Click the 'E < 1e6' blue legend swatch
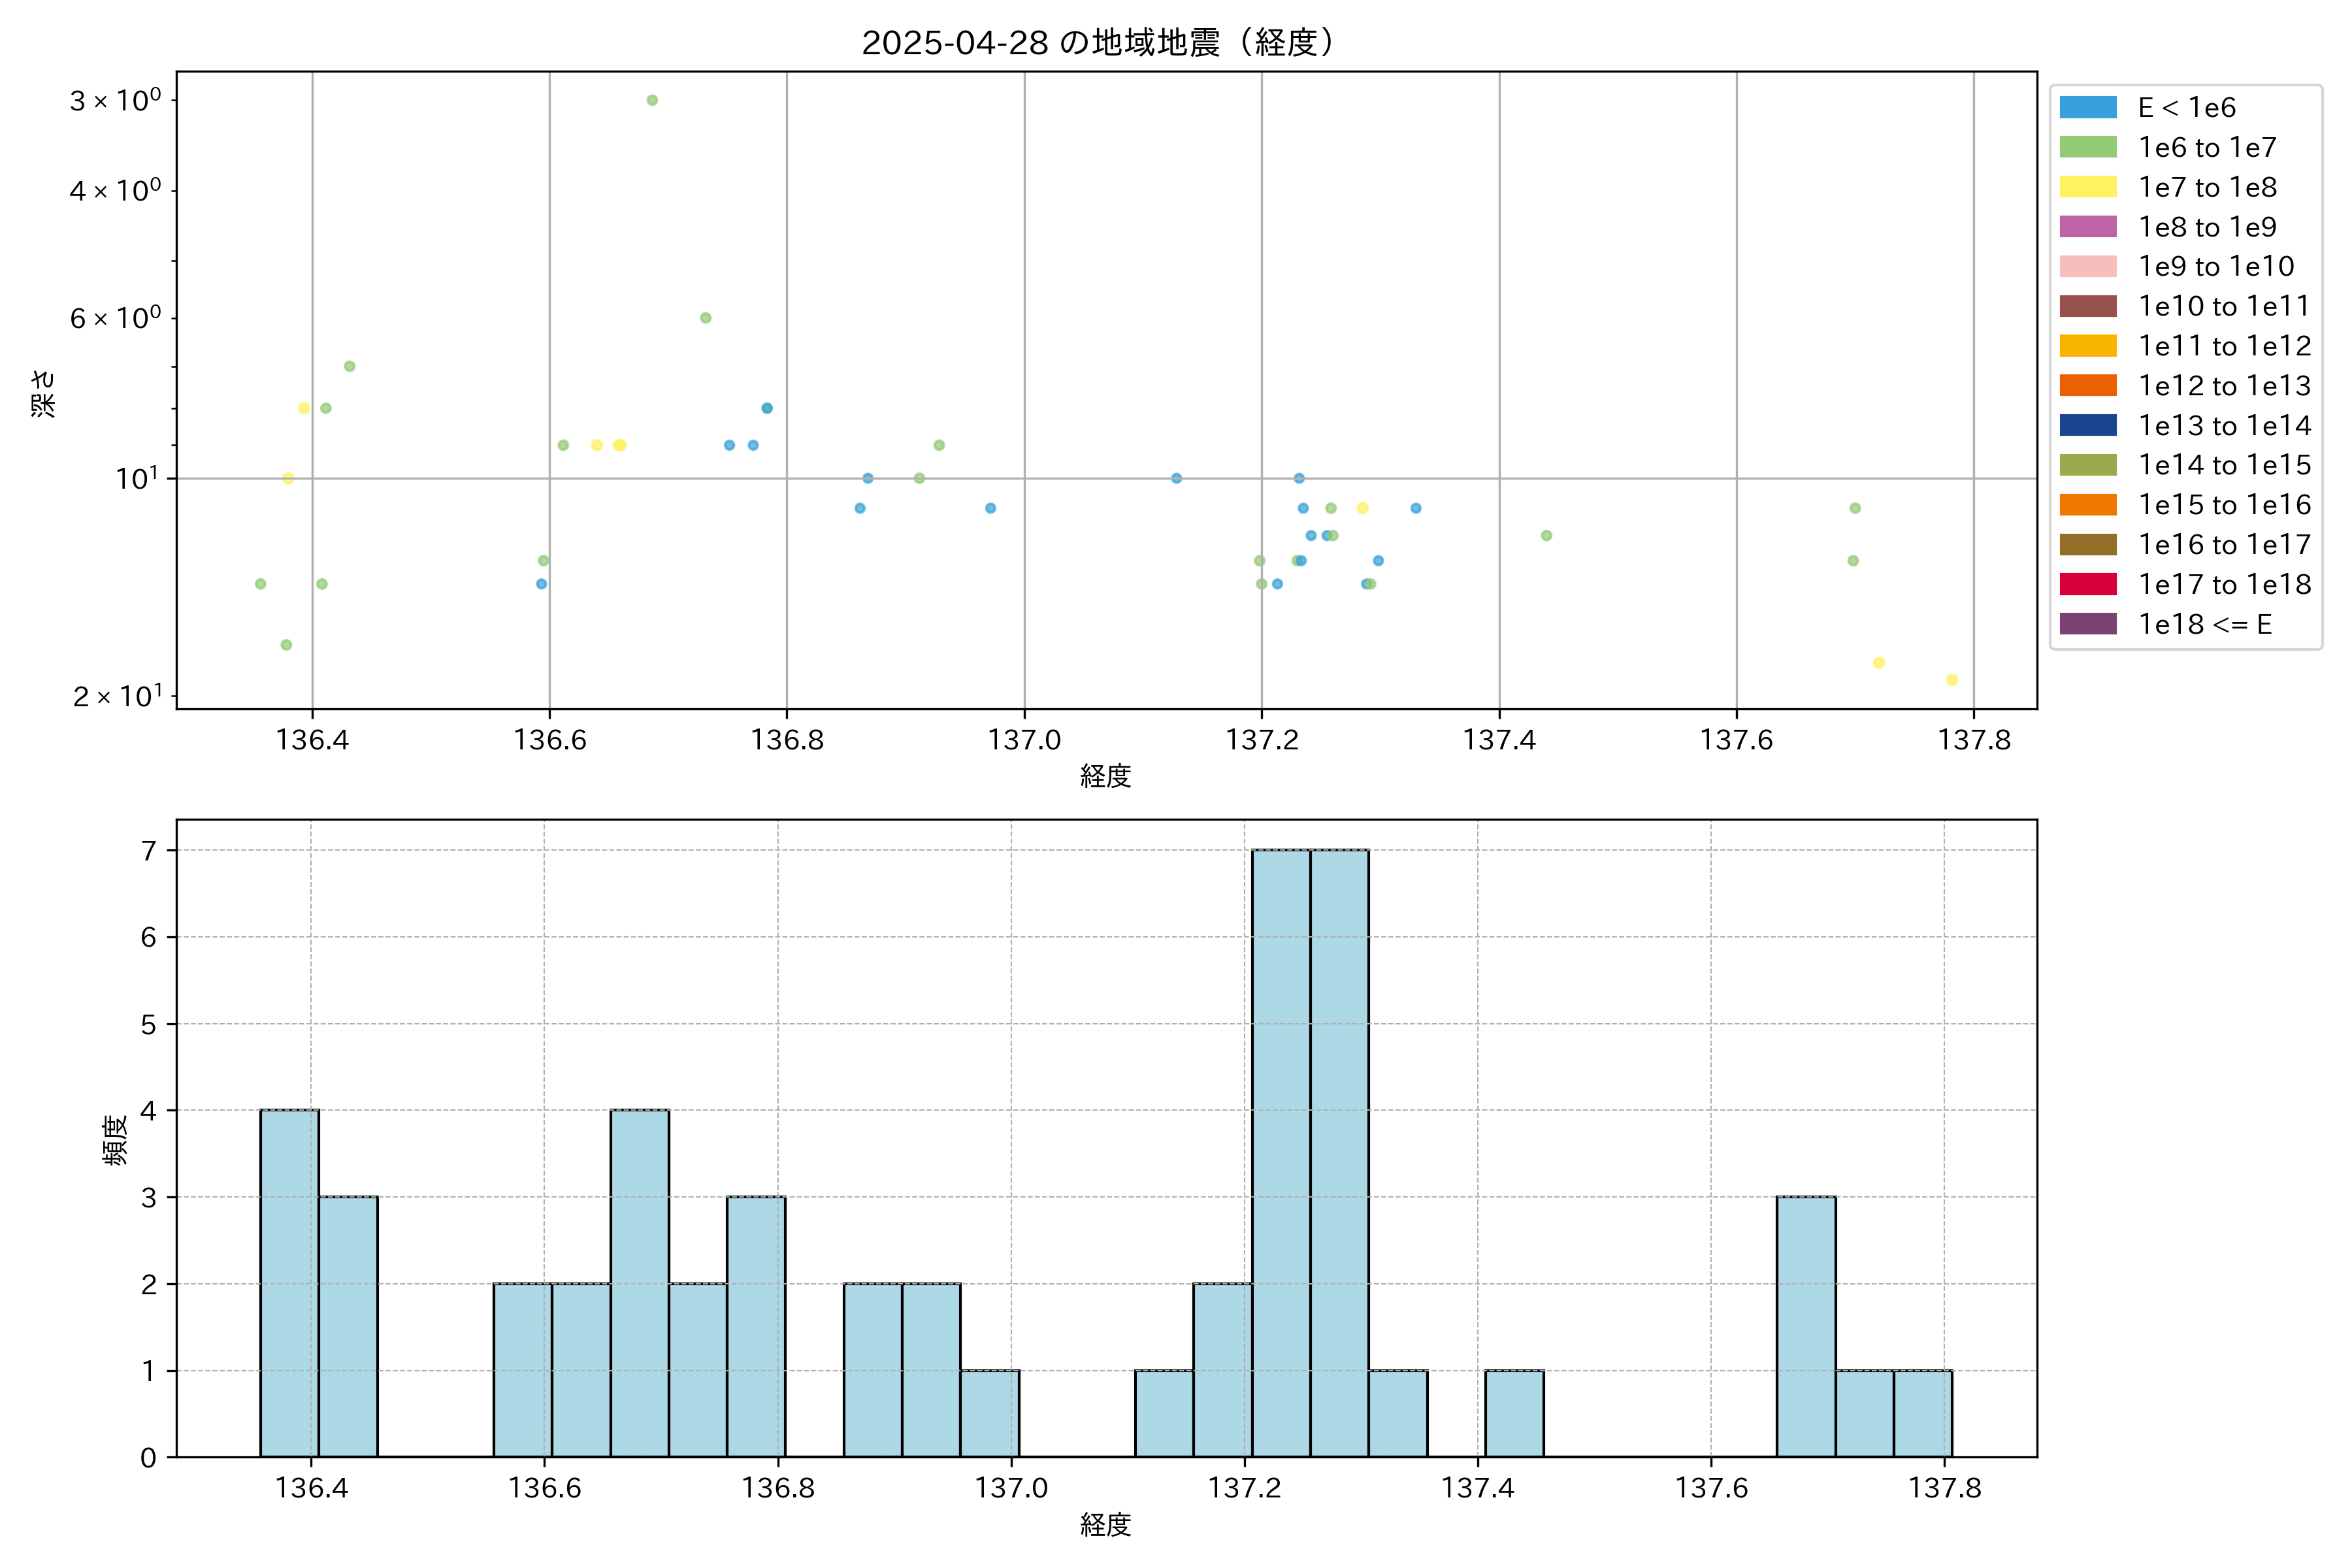Image resolution: width=2352 pixels, height=1568 pixels. tap(2087, 108)
